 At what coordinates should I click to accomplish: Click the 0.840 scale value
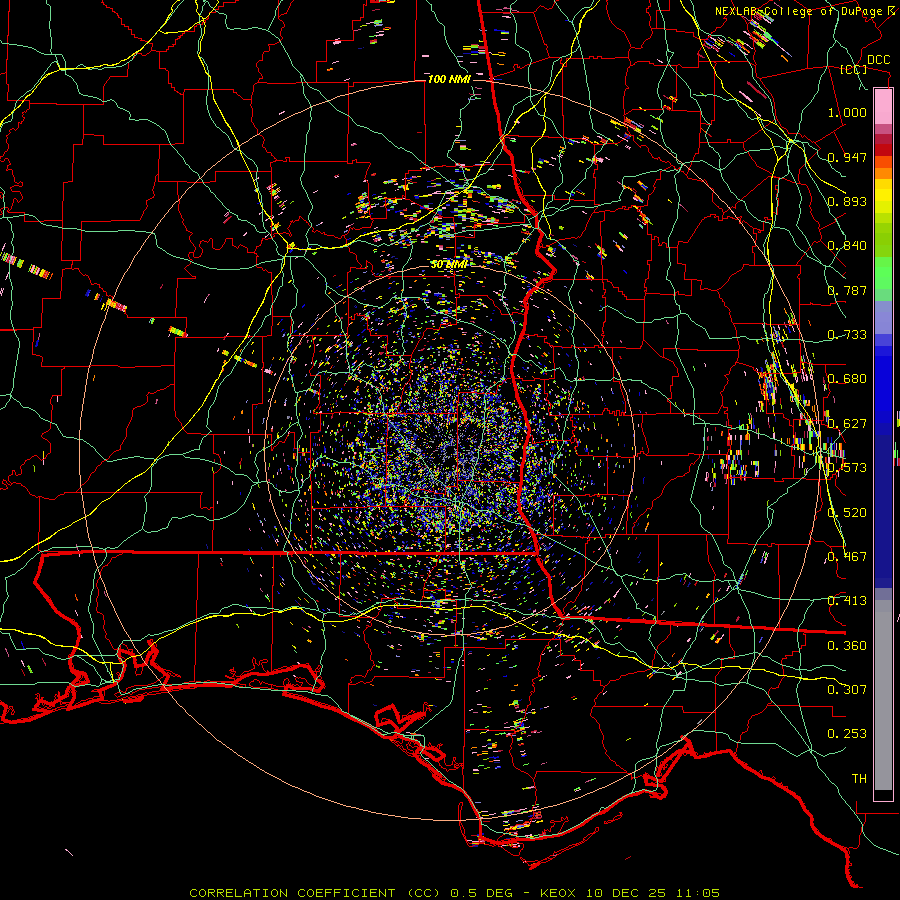coord(847,246)
